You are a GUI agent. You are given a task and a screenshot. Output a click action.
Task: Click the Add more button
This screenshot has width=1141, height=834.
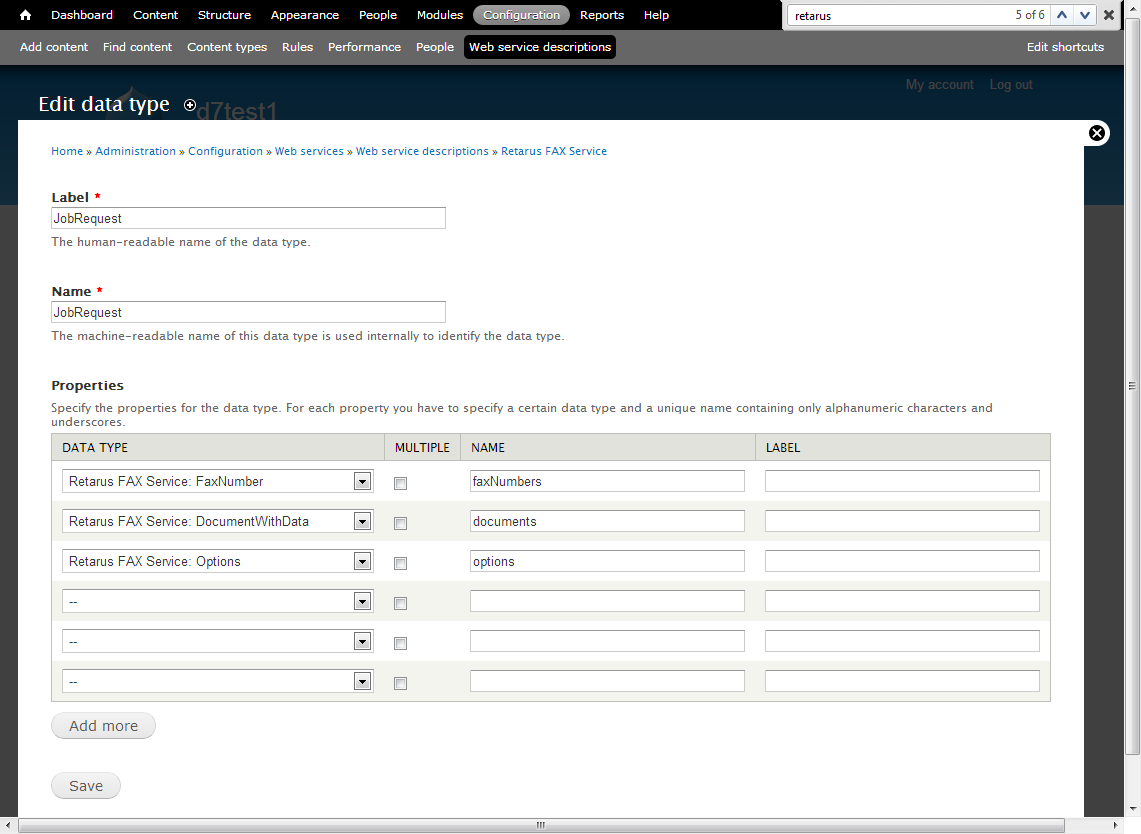pos(103,726)
